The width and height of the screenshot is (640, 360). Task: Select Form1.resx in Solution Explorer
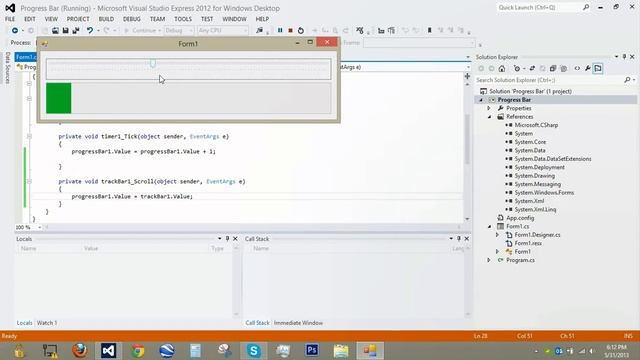tap(528, 243)
